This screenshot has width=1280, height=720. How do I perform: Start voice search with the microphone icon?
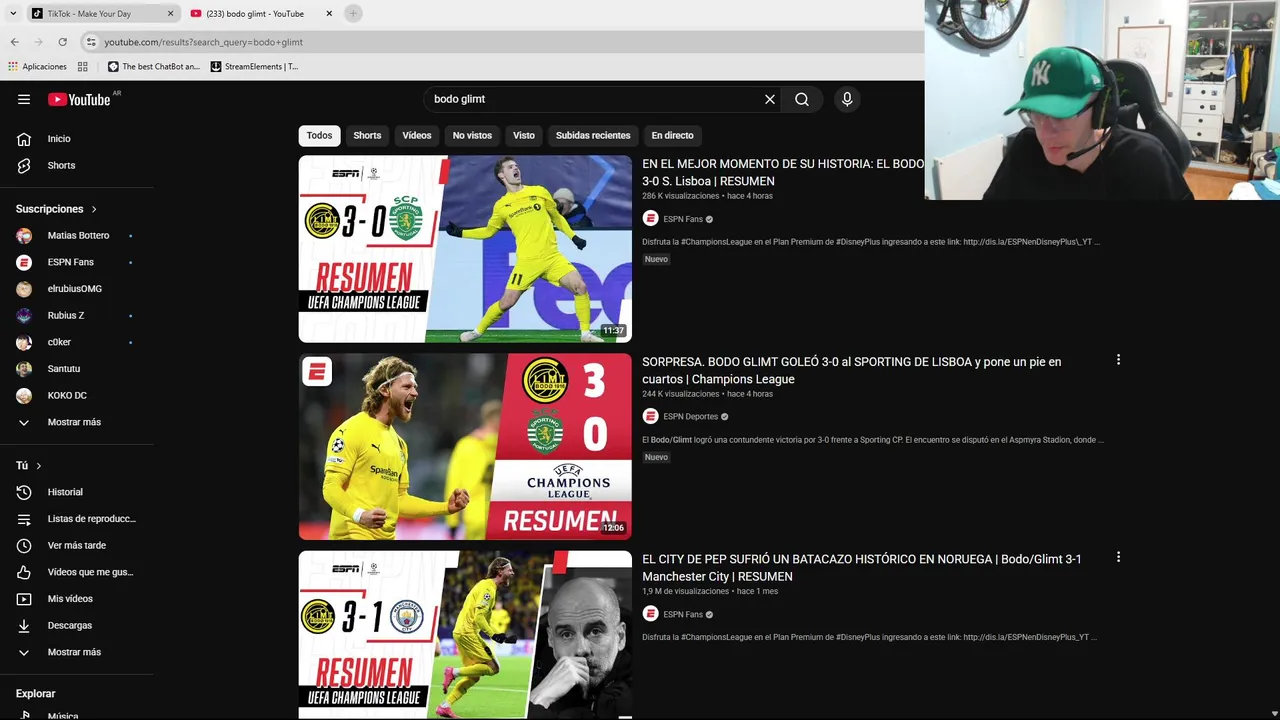click(847, 99)
